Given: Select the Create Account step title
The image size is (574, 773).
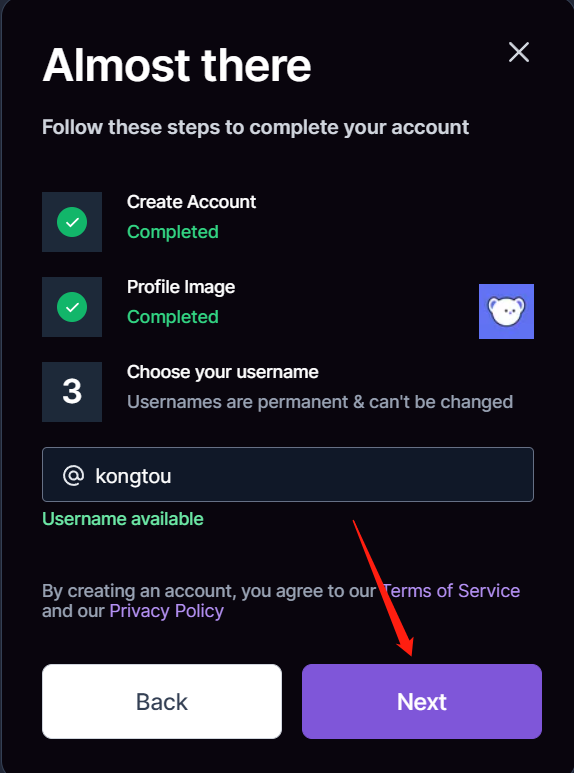Looking at the screenshot, I should [191, 202].
